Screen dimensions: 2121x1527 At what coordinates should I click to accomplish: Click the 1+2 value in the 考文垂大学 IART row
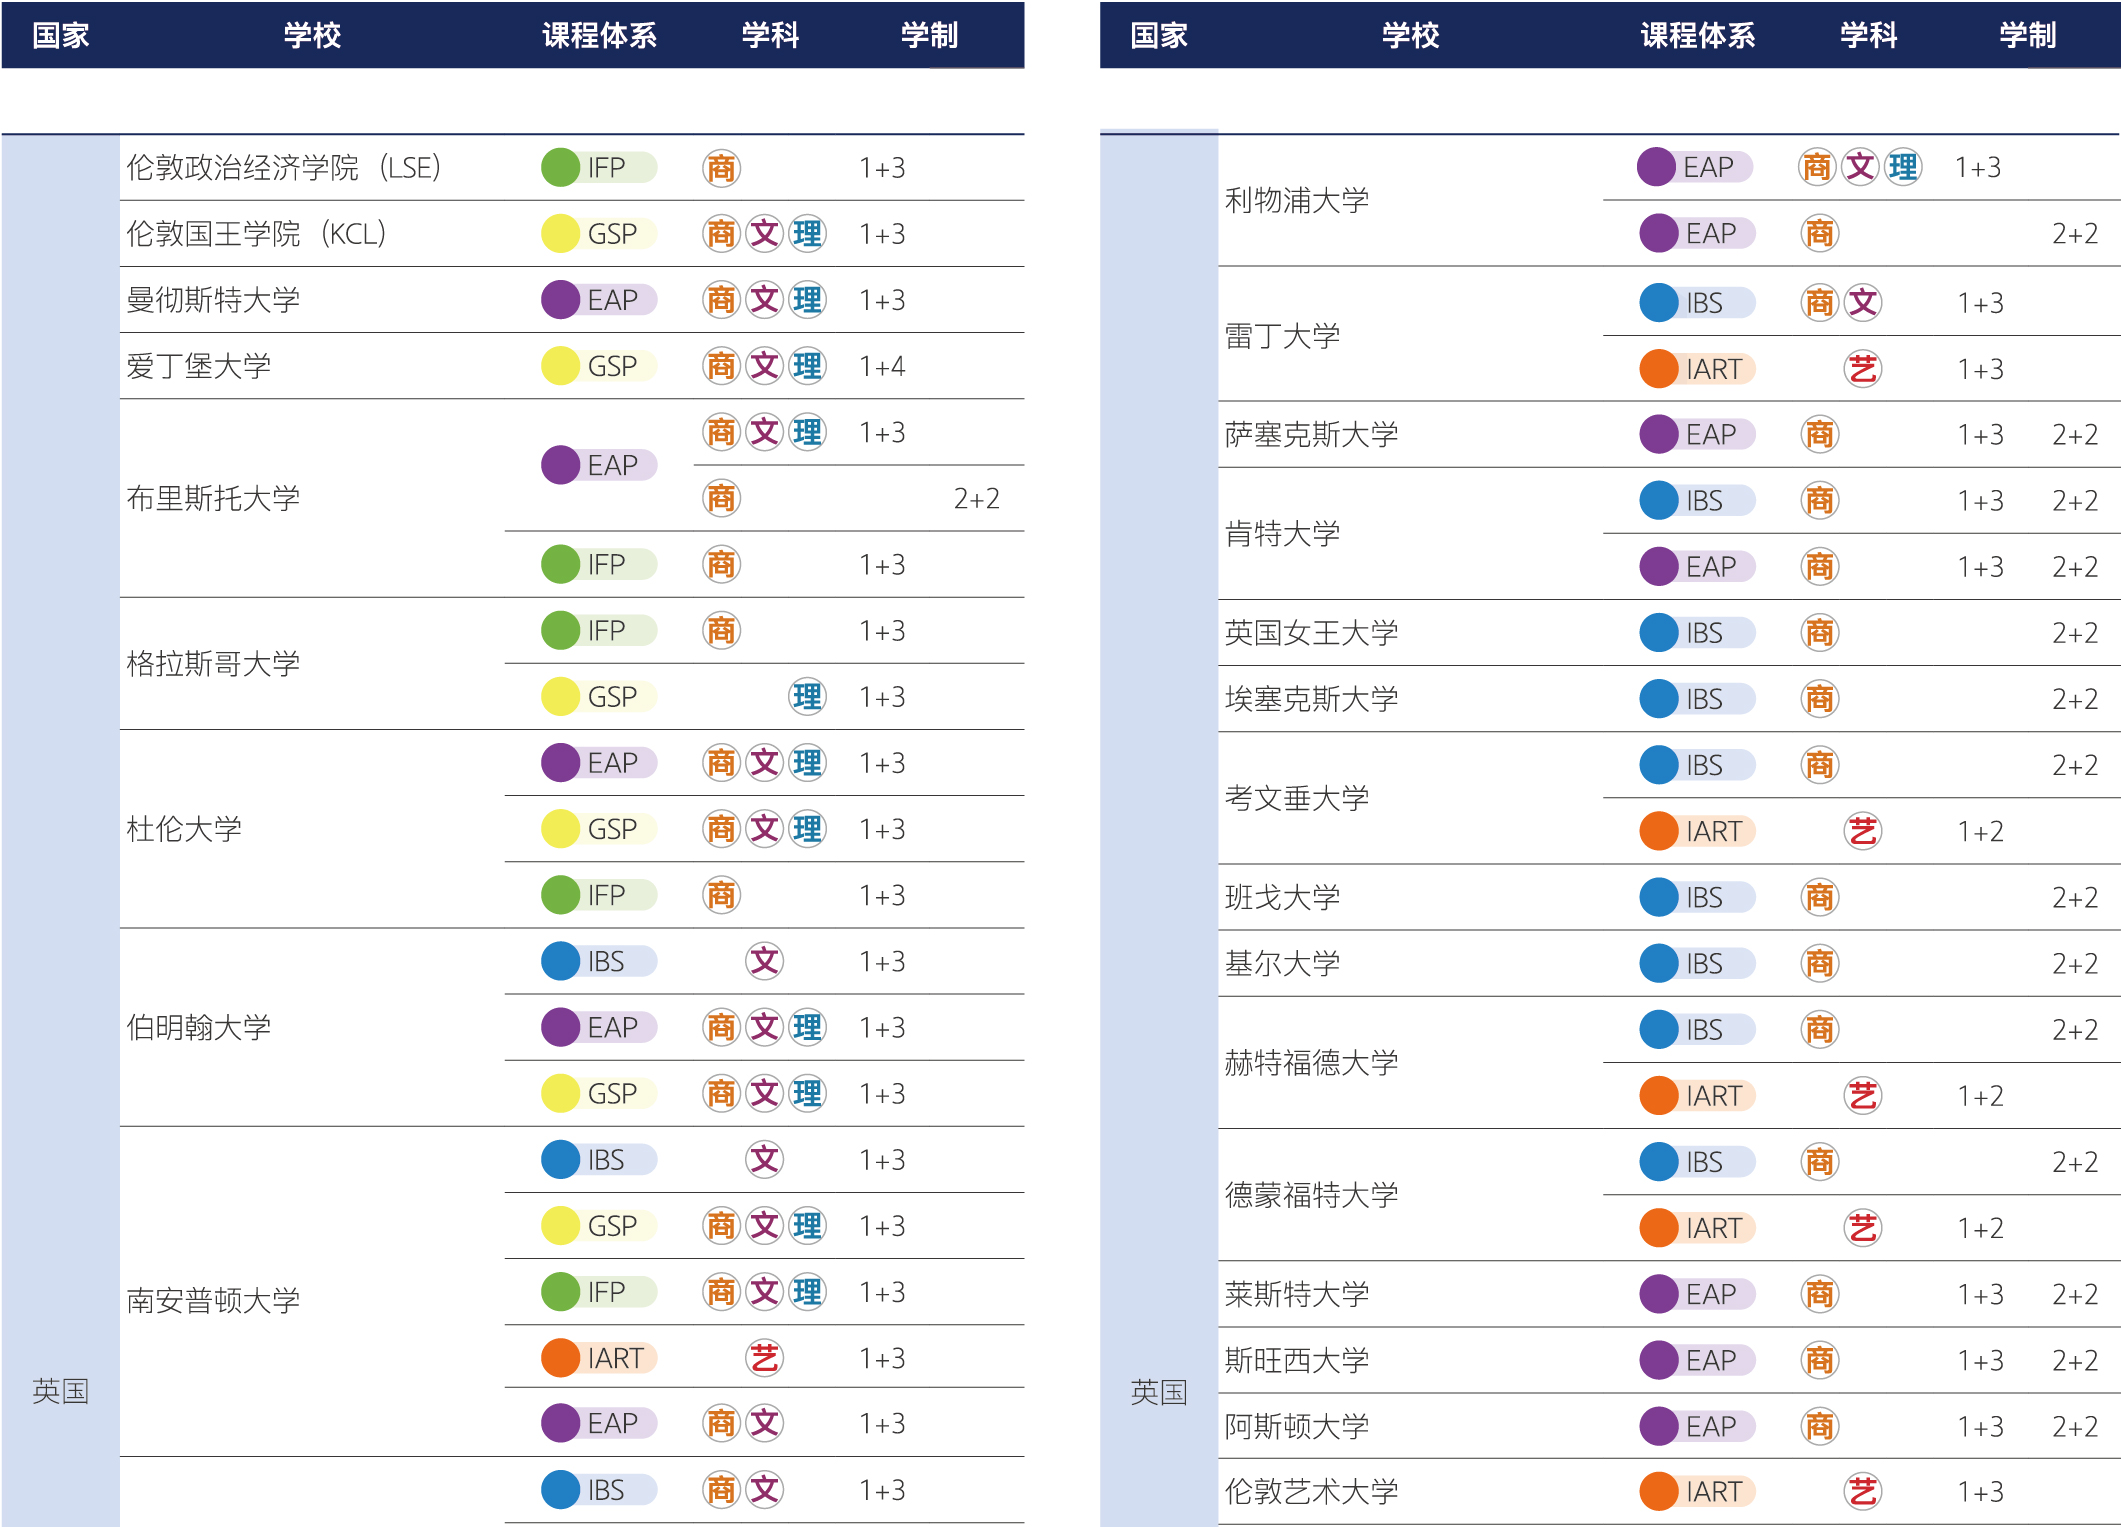[1980, 832]
